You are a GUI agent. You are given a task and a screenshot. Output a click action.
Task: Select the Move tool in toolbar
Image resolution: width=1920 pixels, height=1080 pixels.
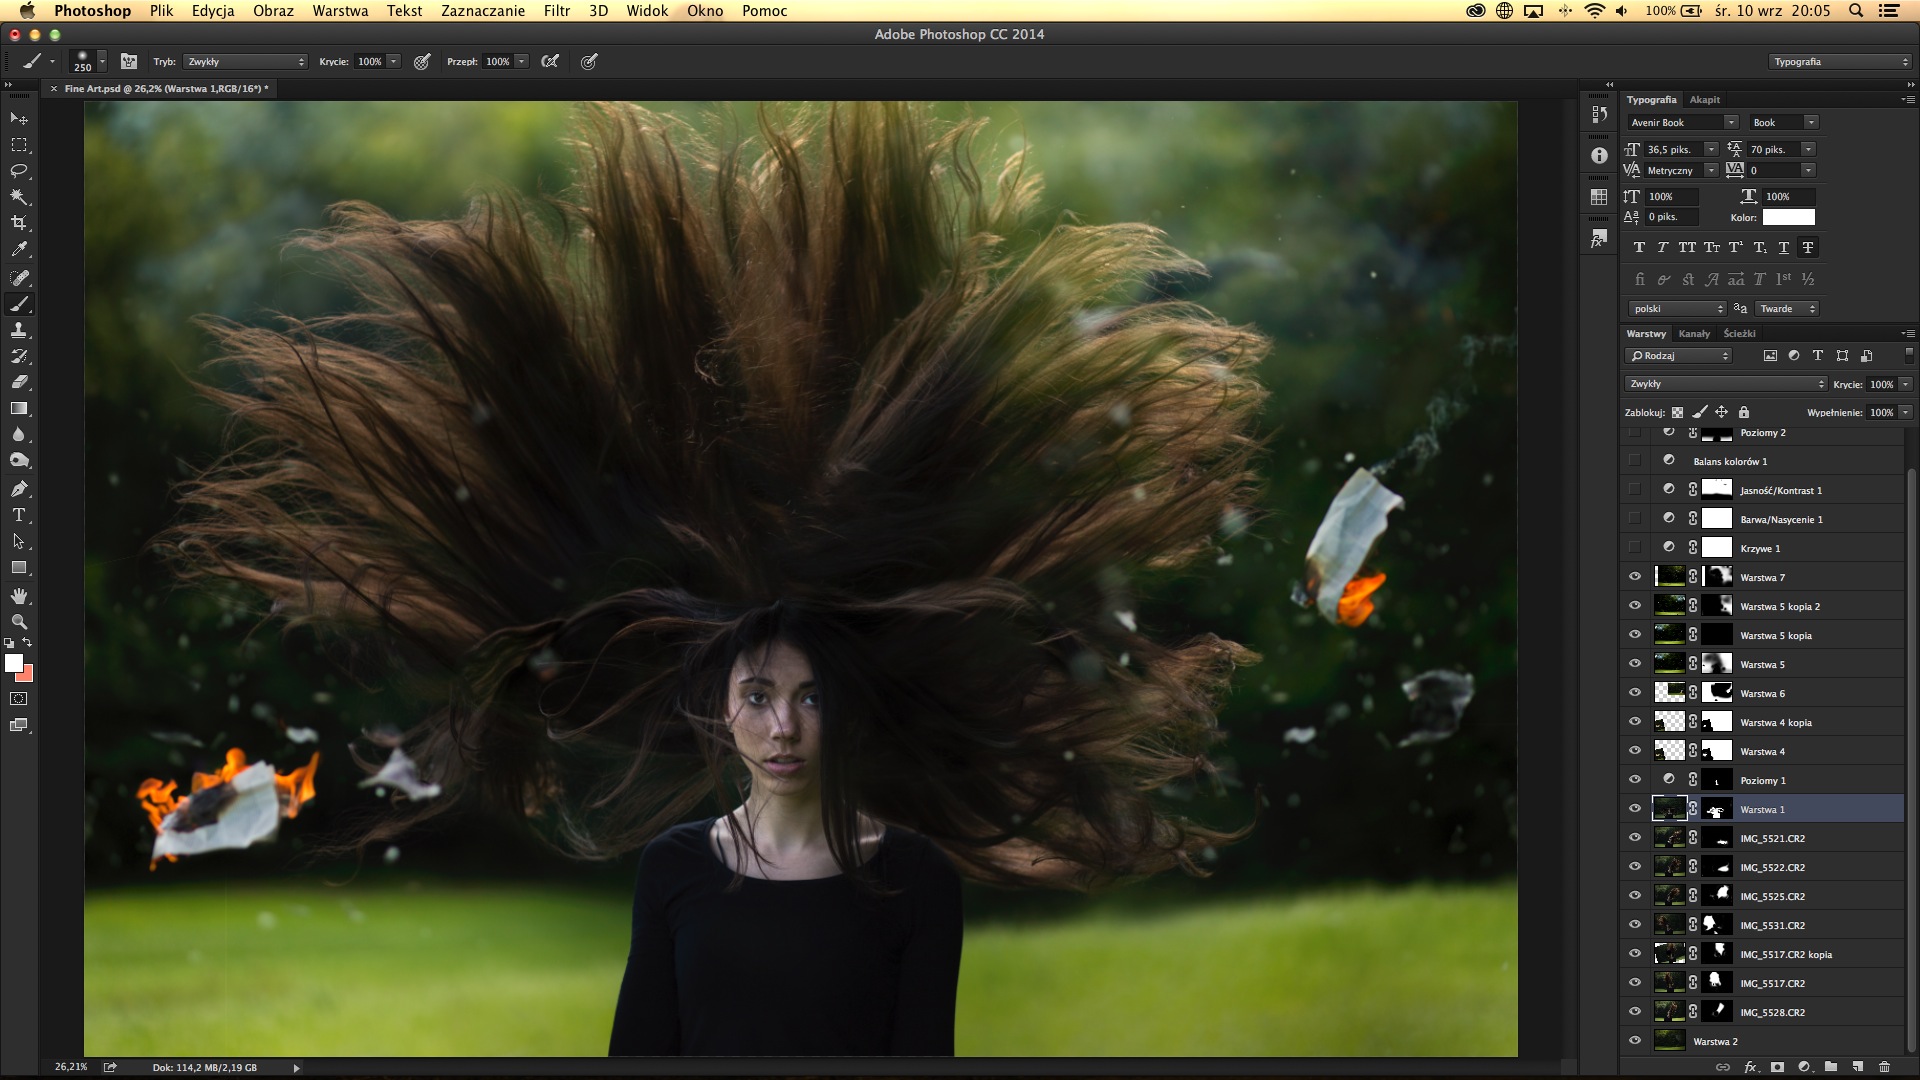coord(20,119)
